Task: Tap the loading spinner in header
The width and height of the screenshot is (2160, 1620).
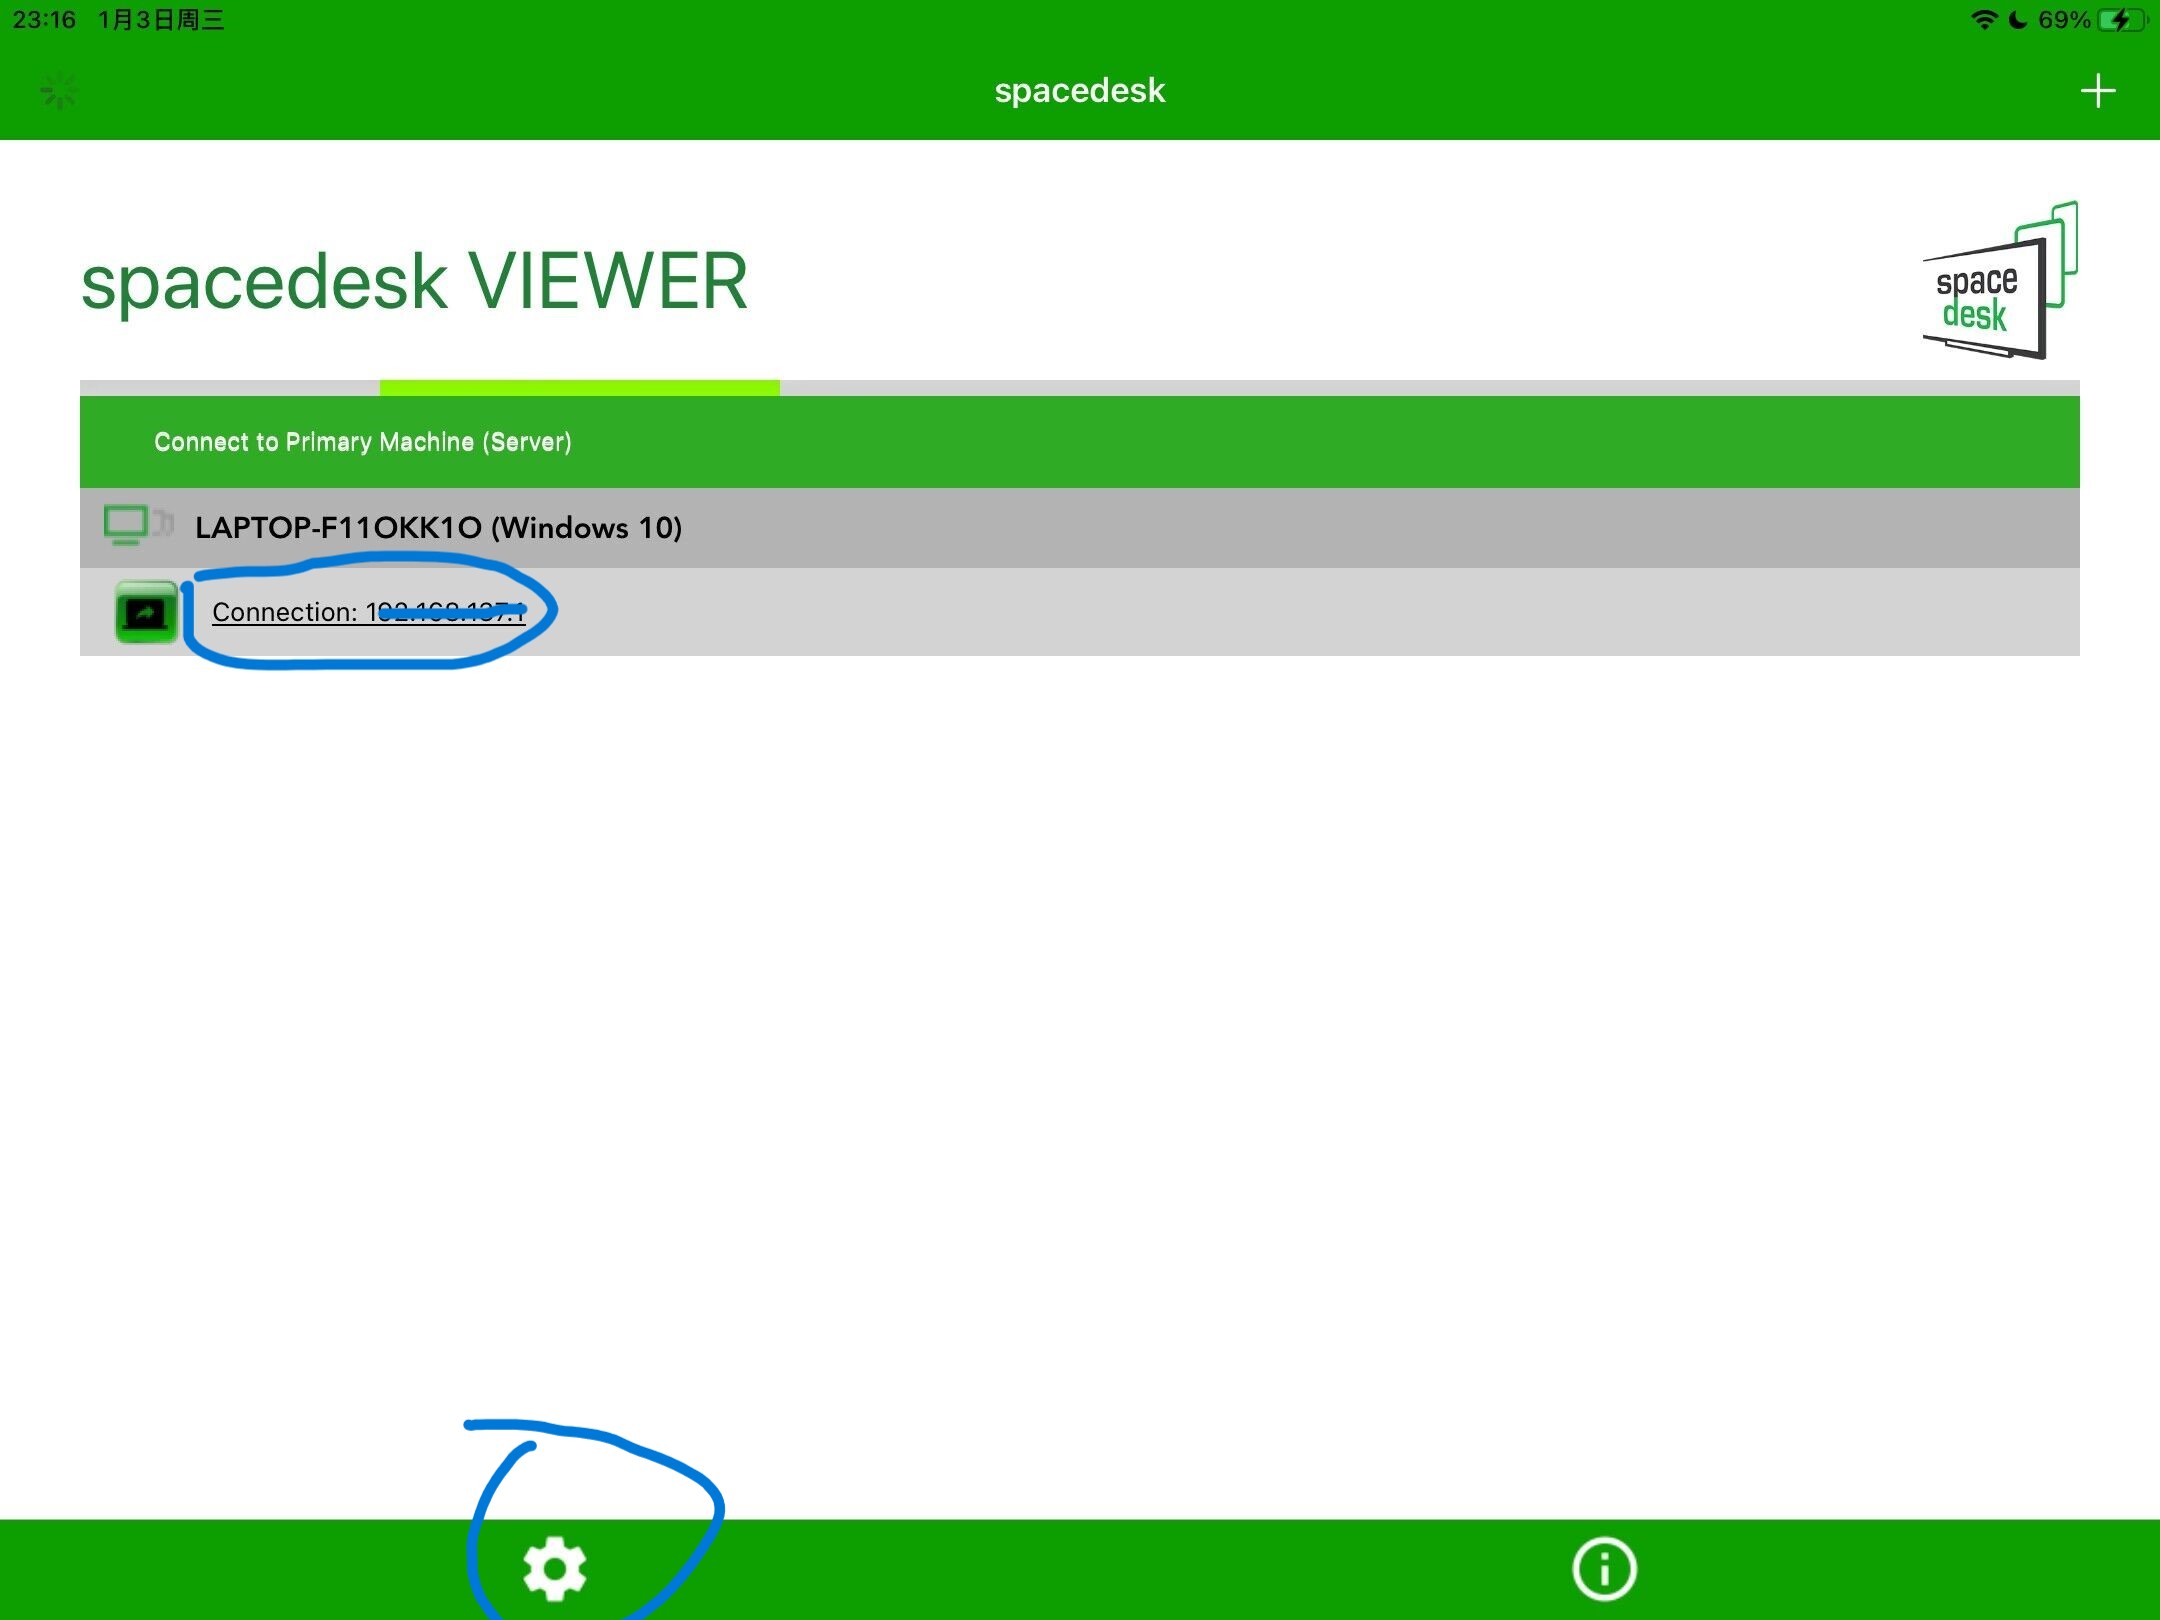Action: (x=59, y=91)
